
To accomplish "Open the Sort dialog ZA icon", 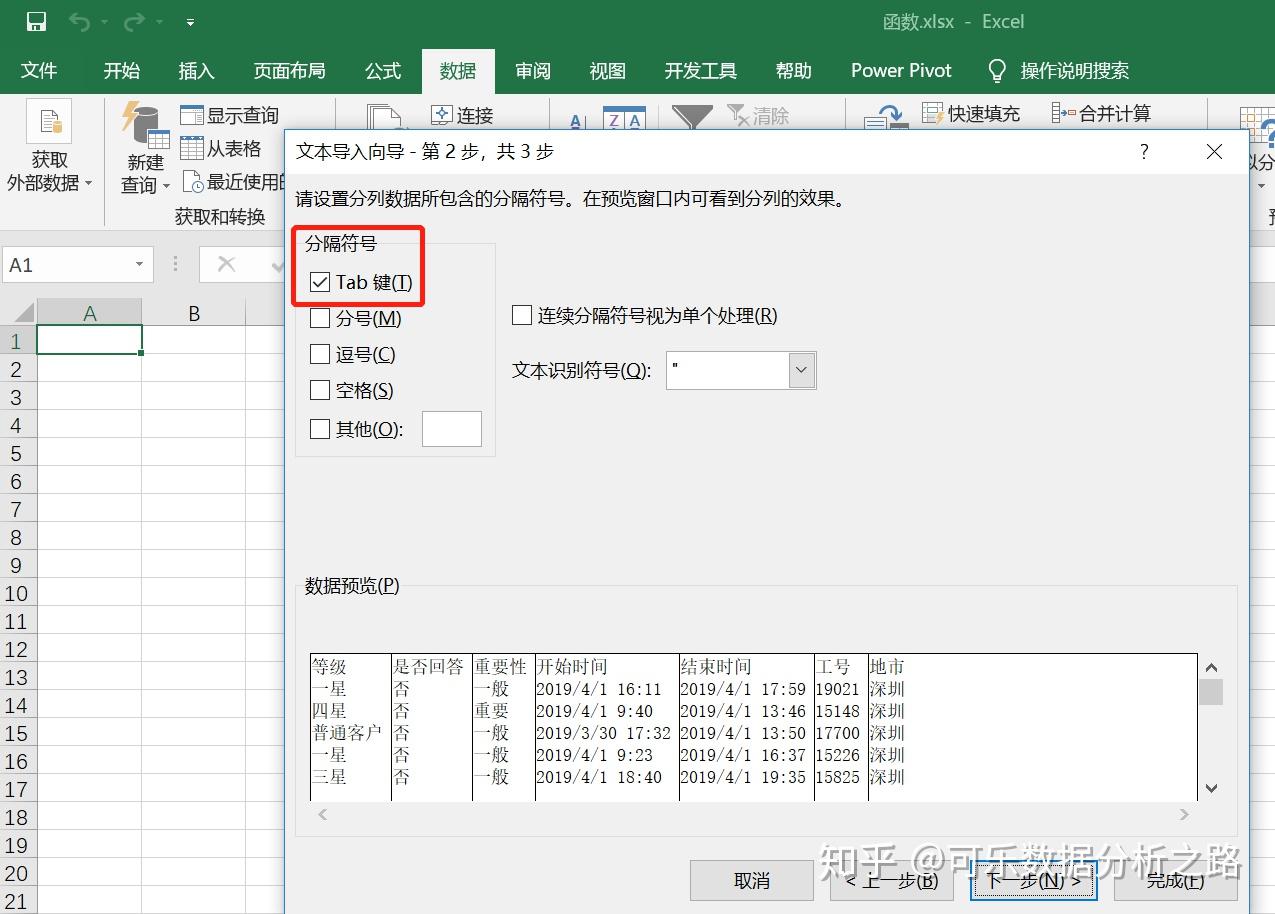I will pyautogui.click(x=624, y=118).
